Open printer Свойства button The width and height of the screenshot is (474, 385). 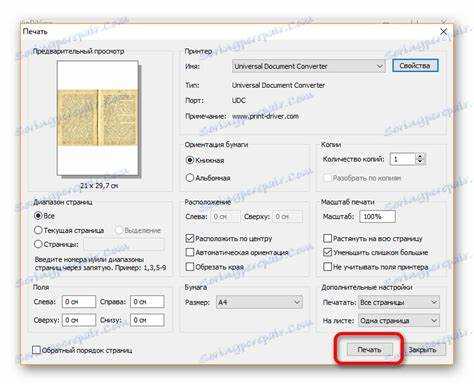[415, 66]
